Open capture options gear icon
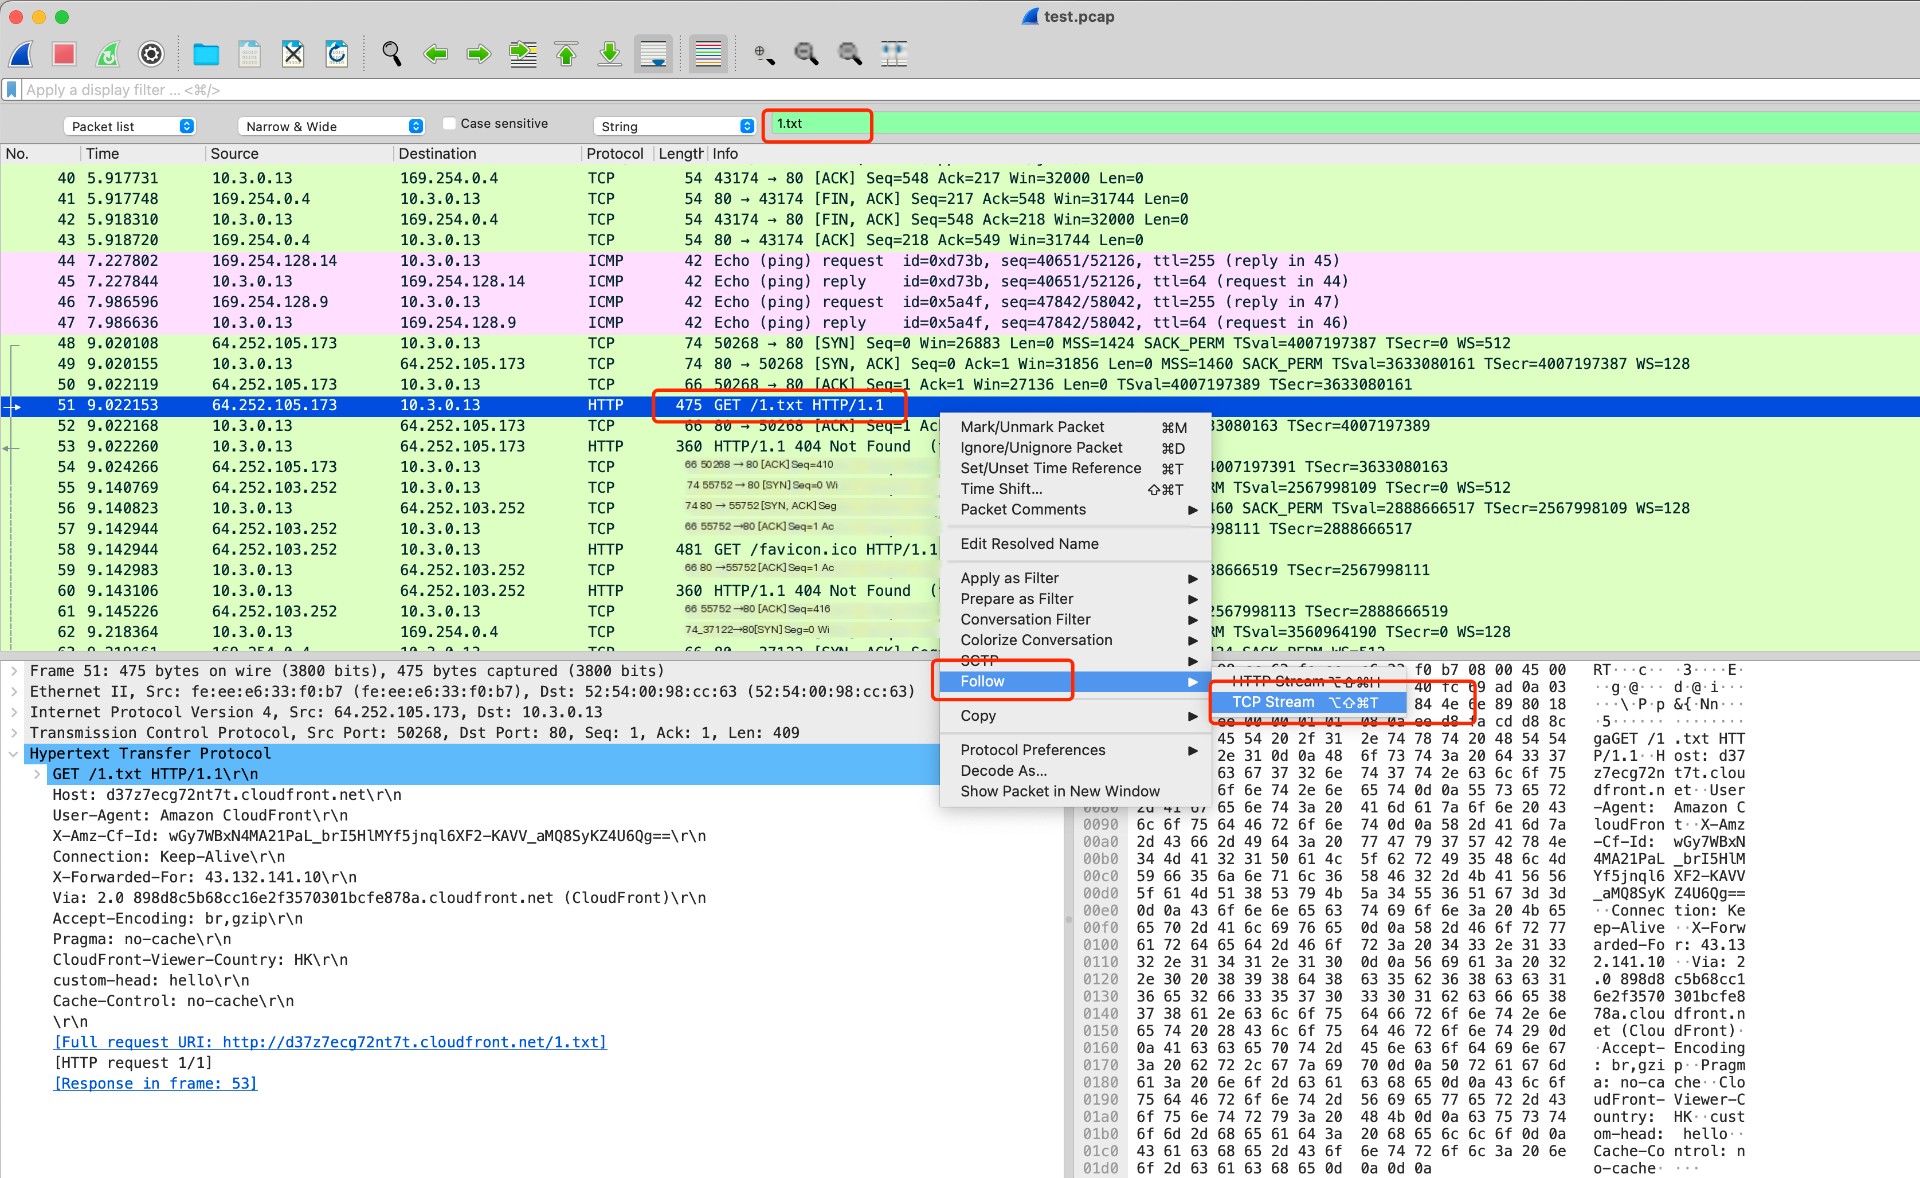The width and height of the screenshot is (1920, 1178). pyautogui.click(x=151, y=54)
